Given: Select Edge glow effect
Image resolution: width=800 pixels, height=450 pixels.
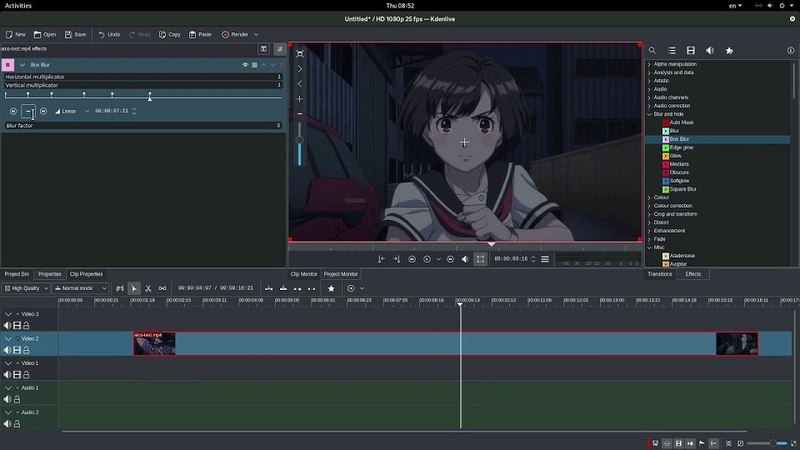Looking at the screenshot, I should coord(681,147).
